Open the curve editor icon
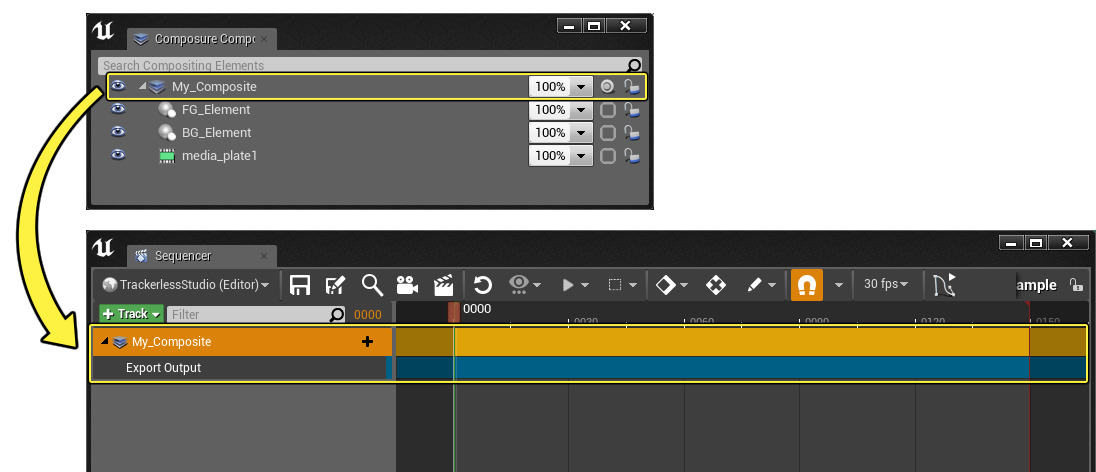The image size is (1096, 472). pos(944,285)
